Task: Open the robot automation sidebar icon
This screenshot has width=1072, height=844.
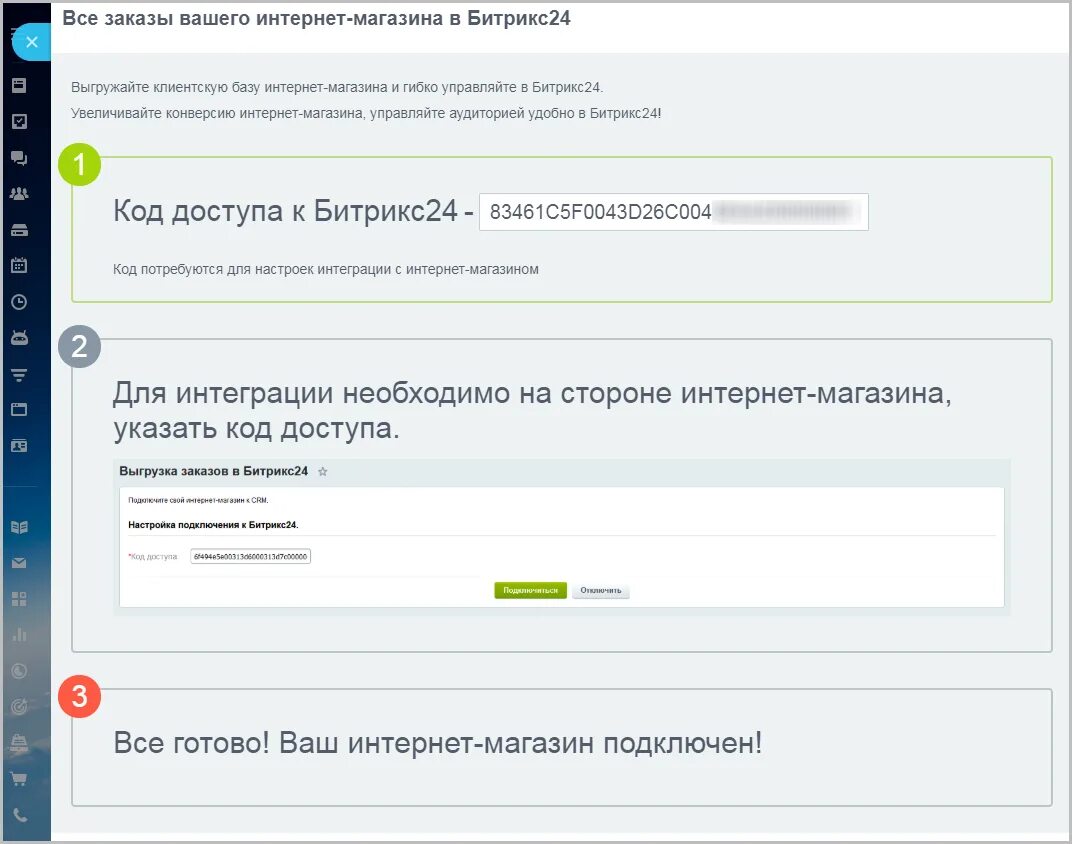Action: pyautogui.click(x=19, y=338)
